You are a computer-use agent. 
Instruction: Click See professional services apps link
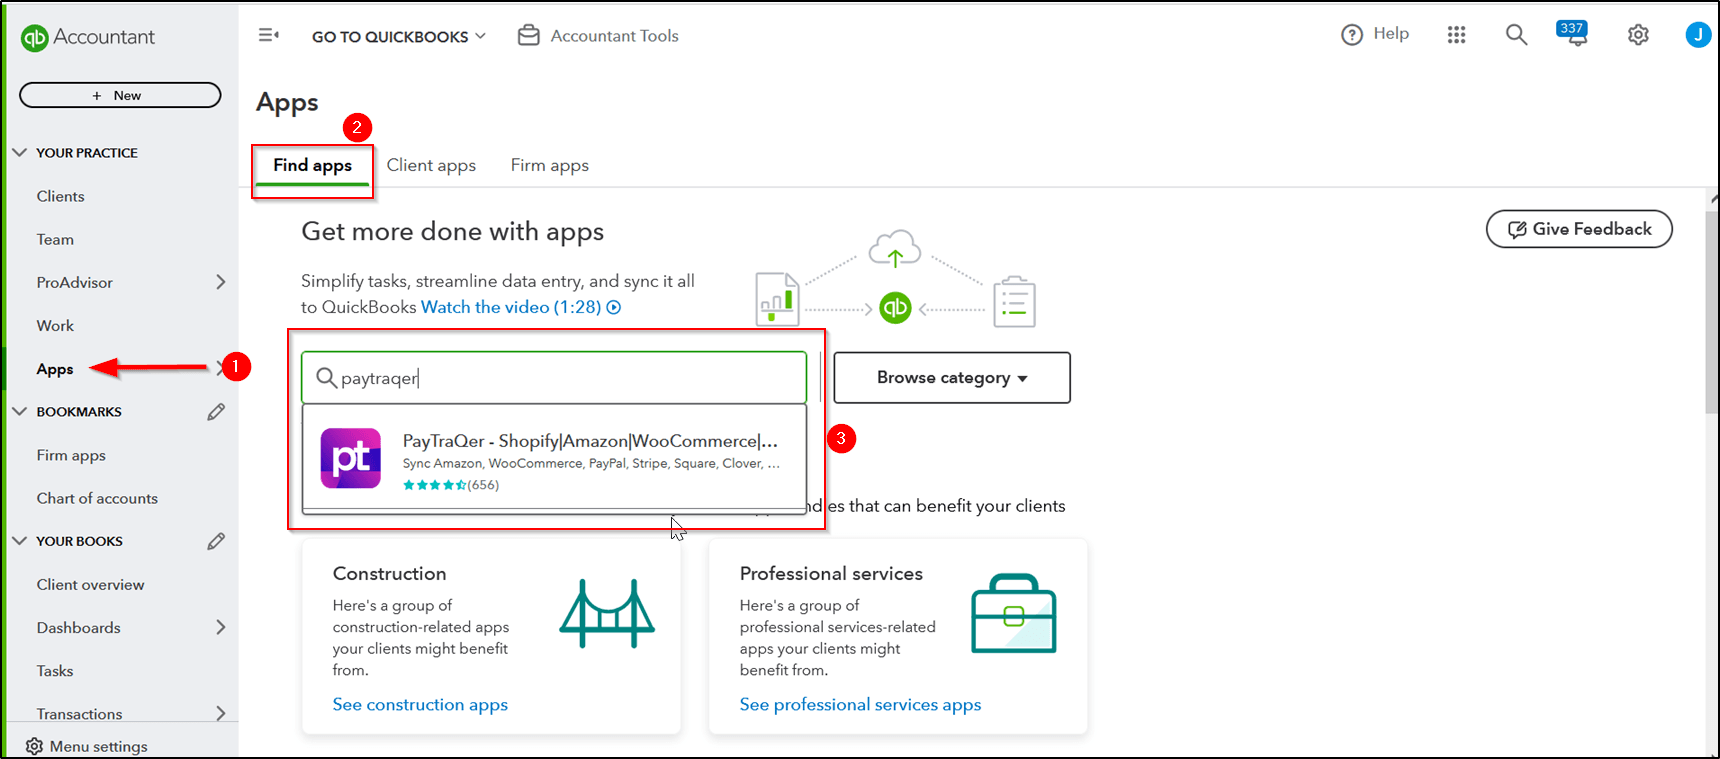(860, 705)
